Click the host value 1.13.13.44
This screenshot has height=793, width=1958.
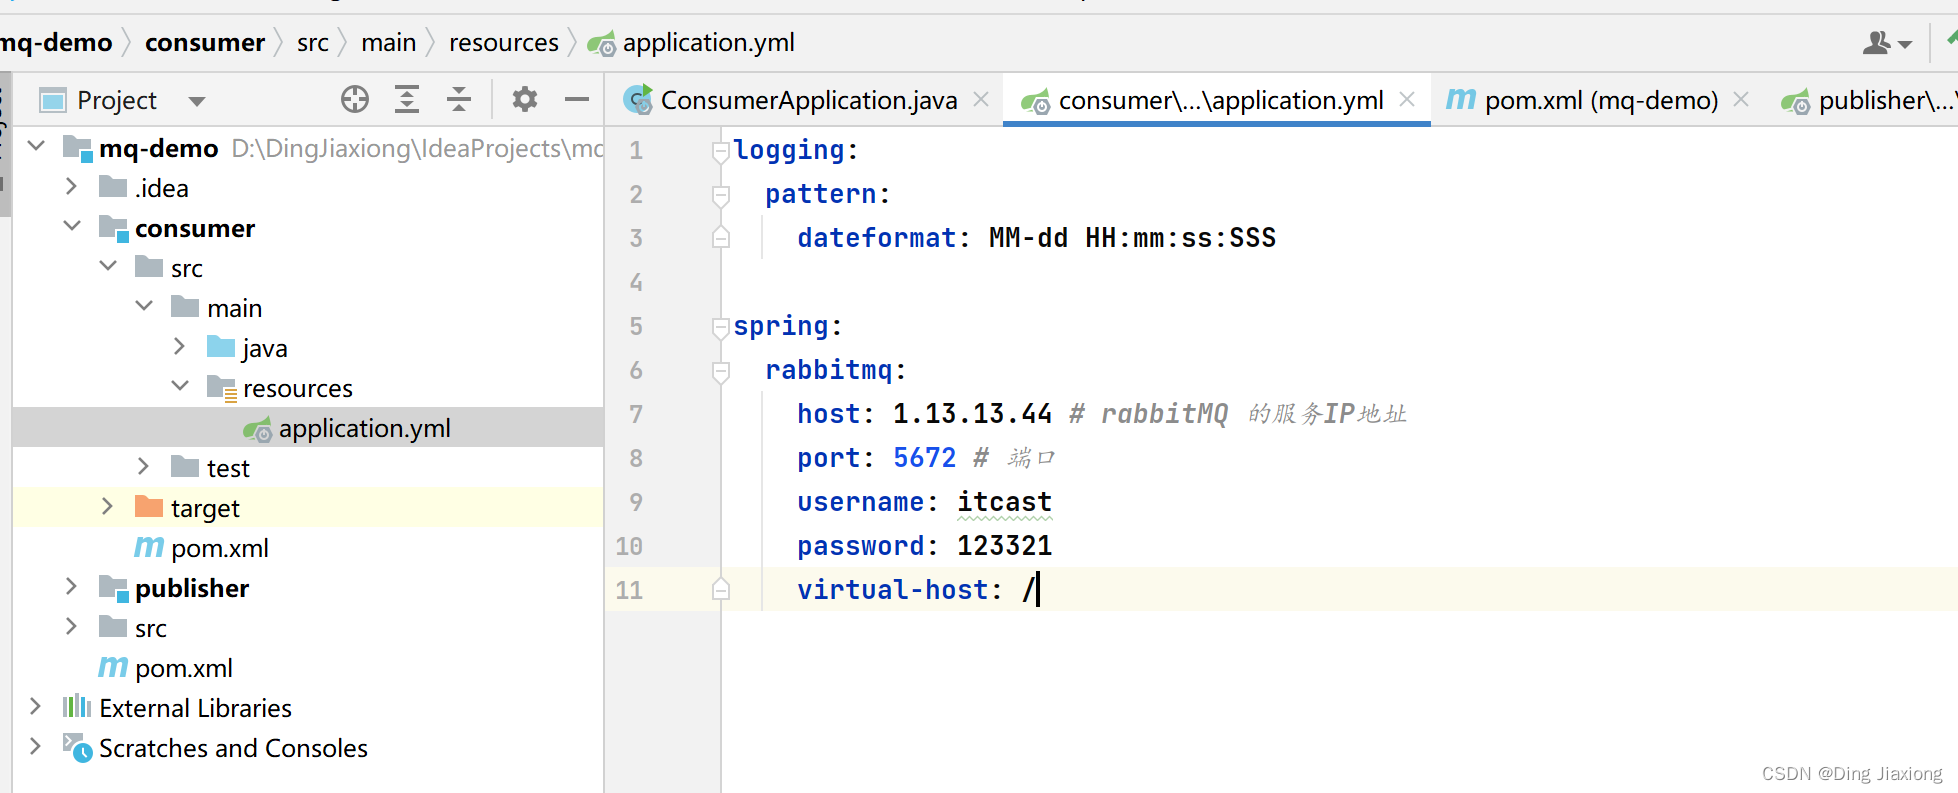[972, 414]
